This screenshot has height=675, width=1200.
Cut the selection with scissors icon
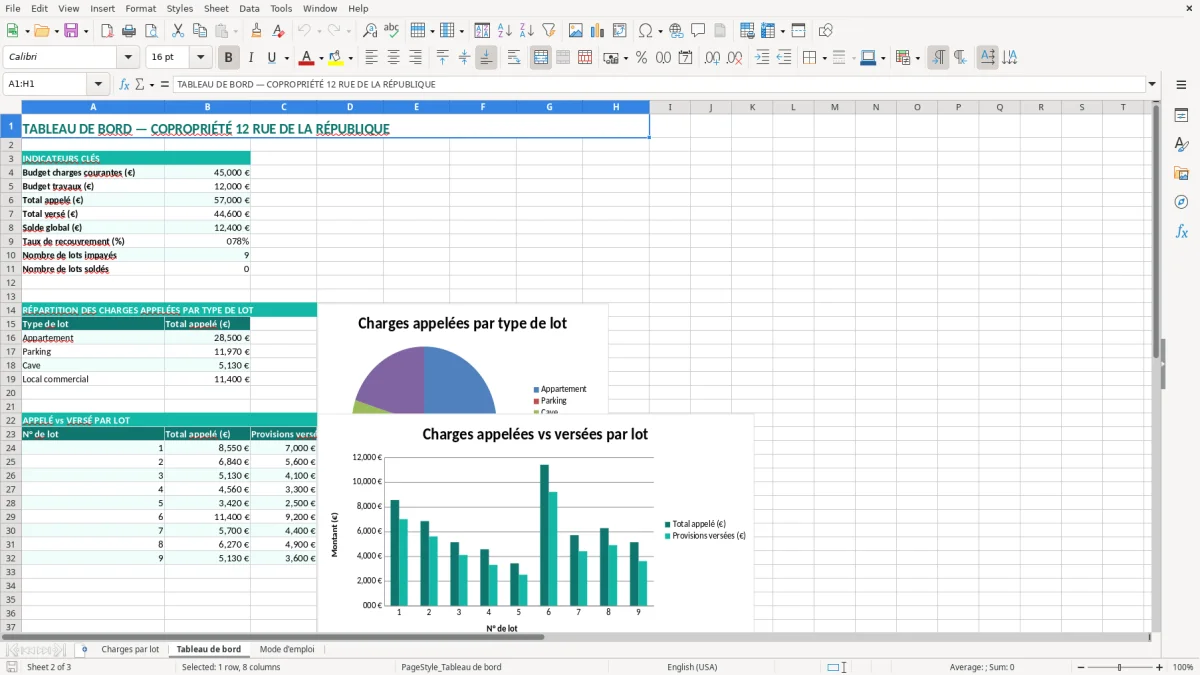(x=178, y=31)
